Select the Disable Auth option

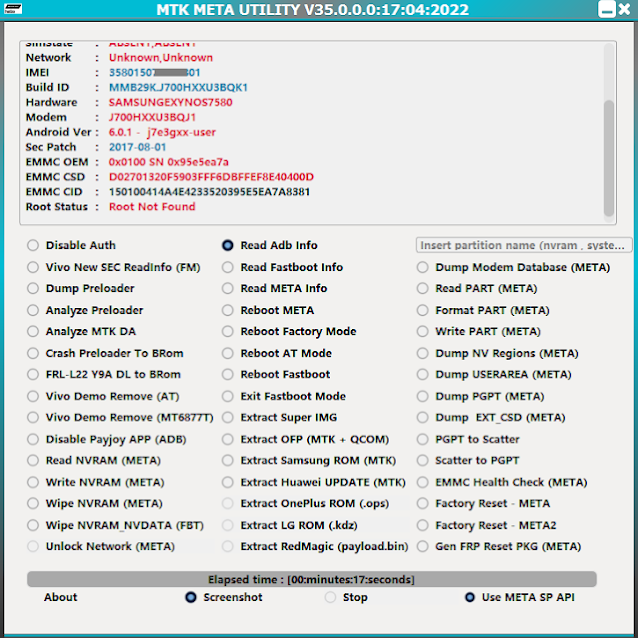(33, 245)
